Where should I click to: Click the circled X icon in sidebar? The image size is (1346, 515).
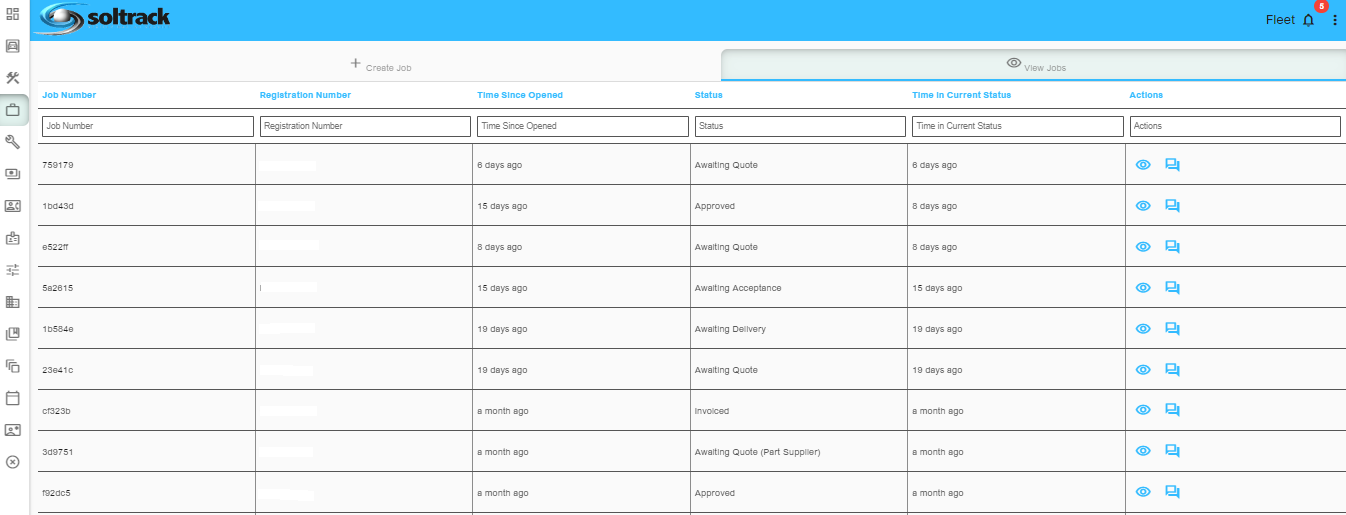(13, 462)
